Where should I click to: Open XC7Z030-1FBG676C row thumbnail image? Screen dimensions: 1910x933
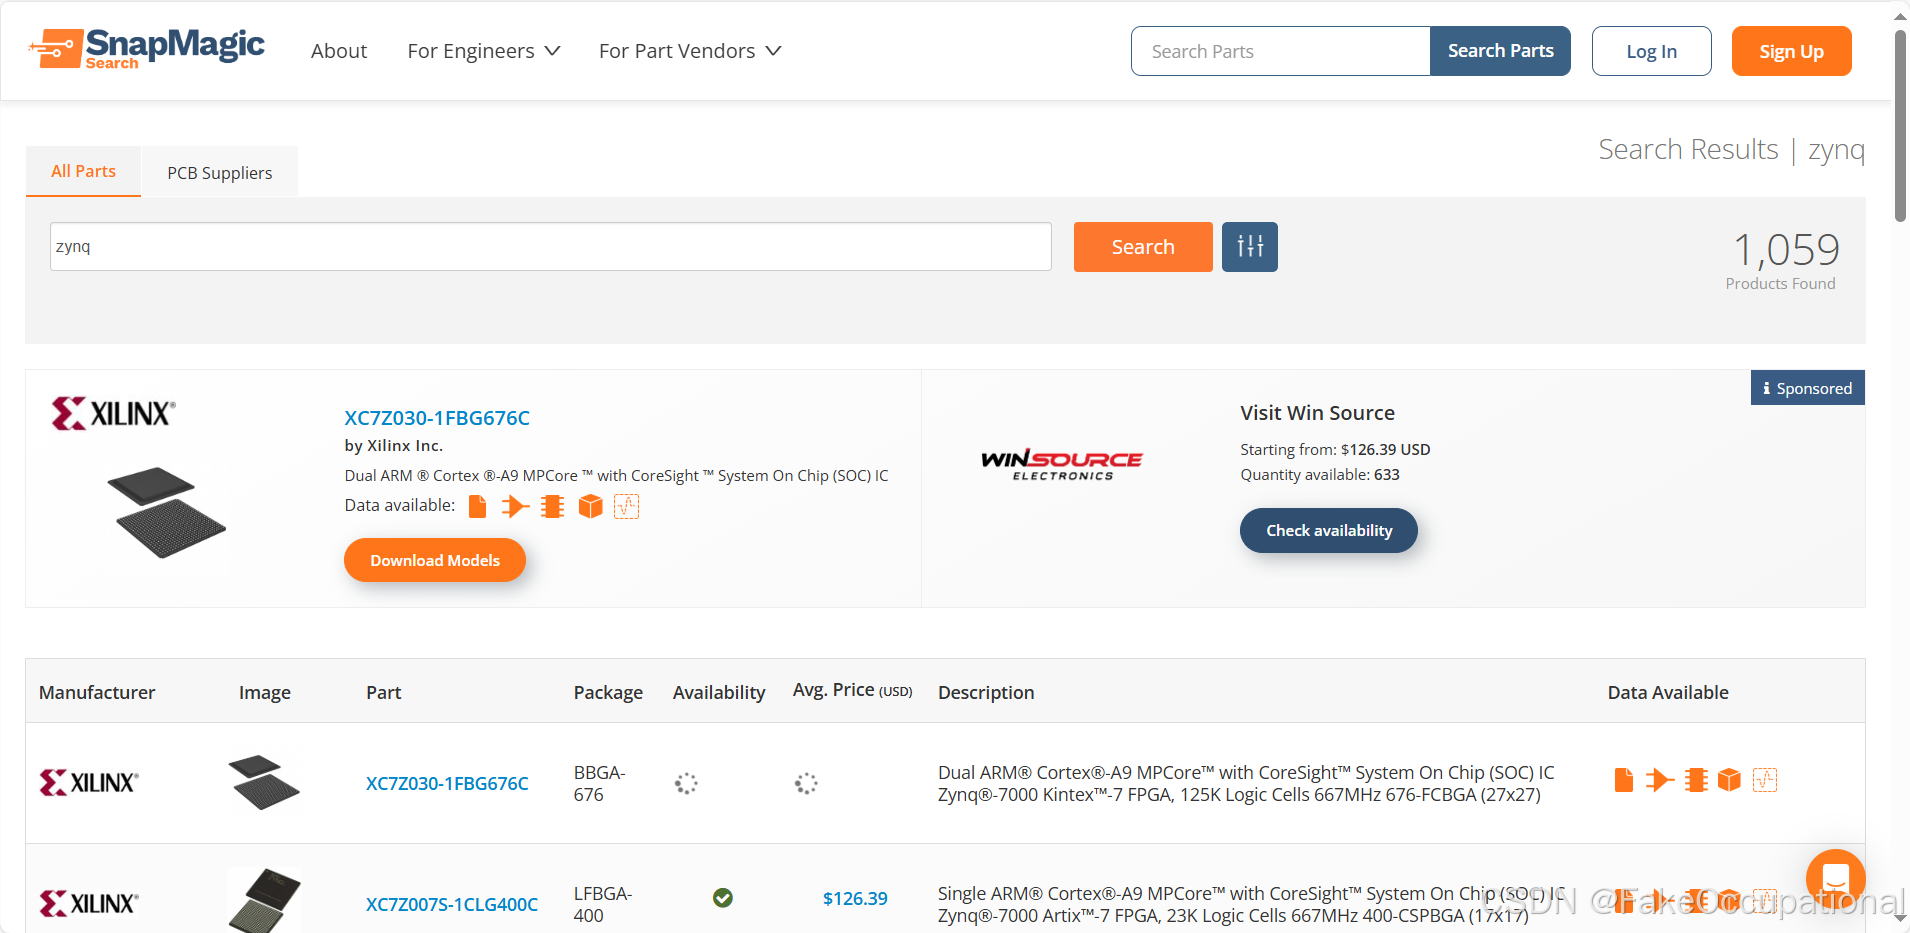tap(263, 782)
